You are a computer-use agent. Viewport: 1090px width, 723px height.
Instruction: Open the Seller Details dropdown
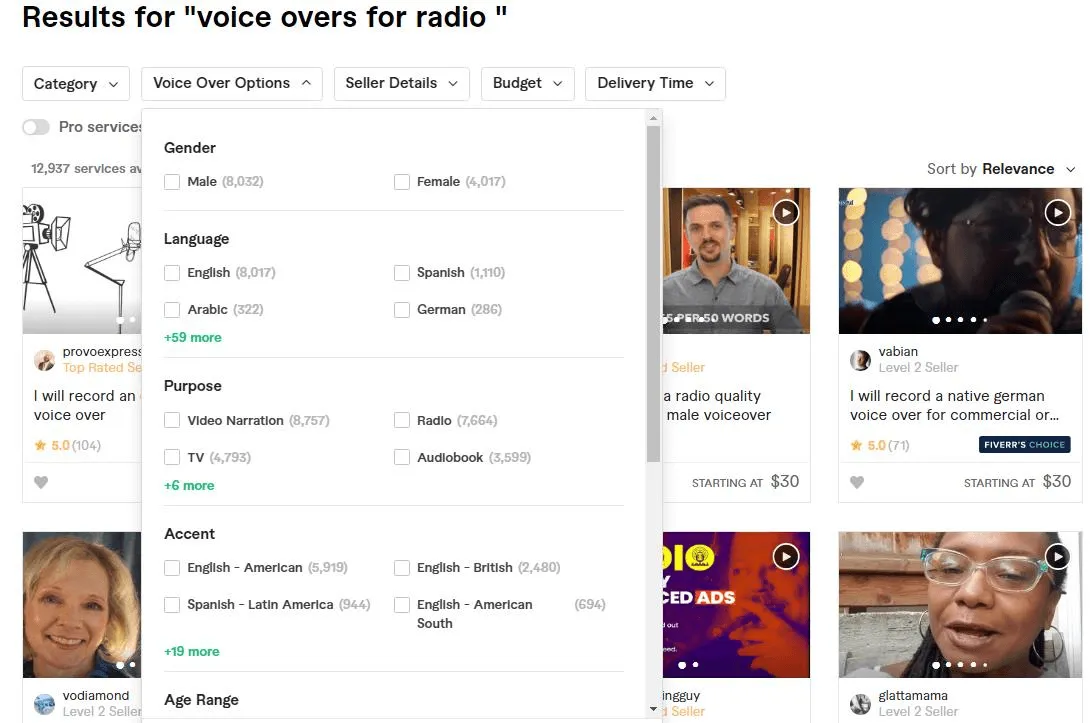(401, 83)
